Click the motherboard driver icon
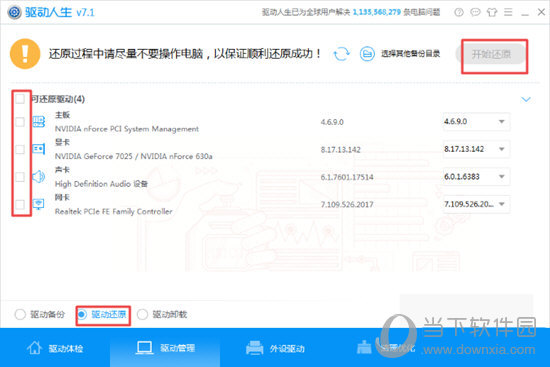The height and width of the screenshot is (367, 550). pos(39,122)
